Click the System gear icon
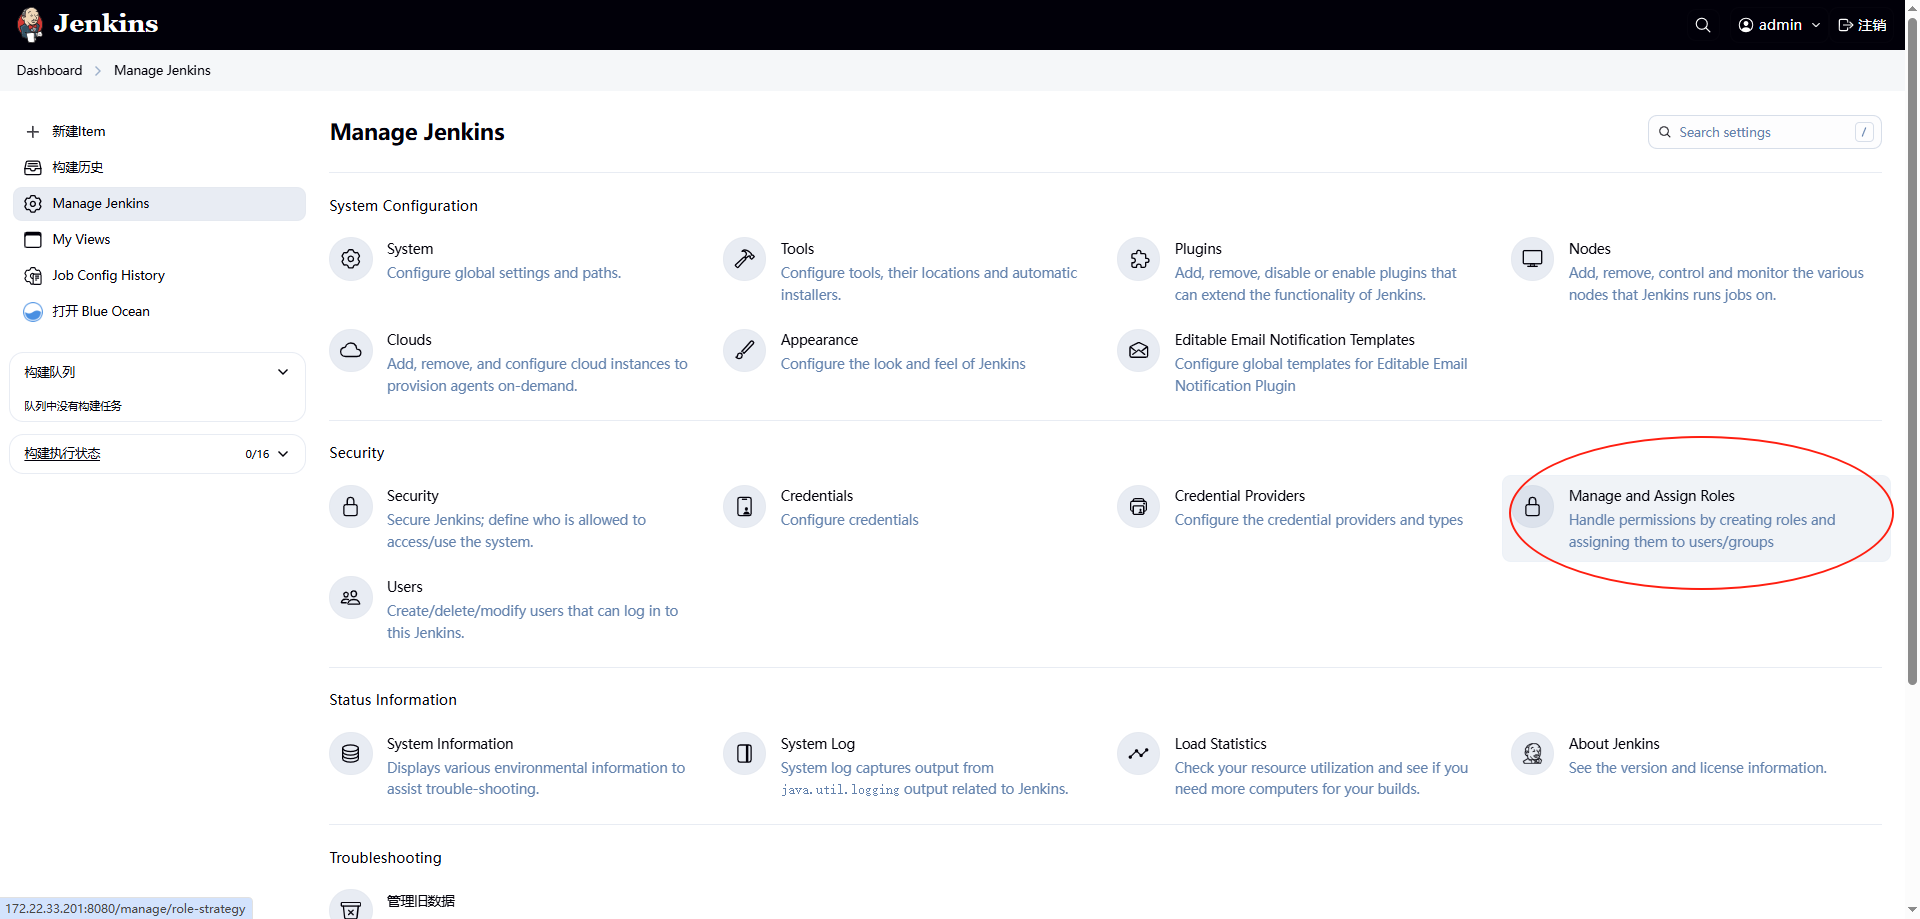The width and height of the screenshot is (1920, 919). [350, 260]
